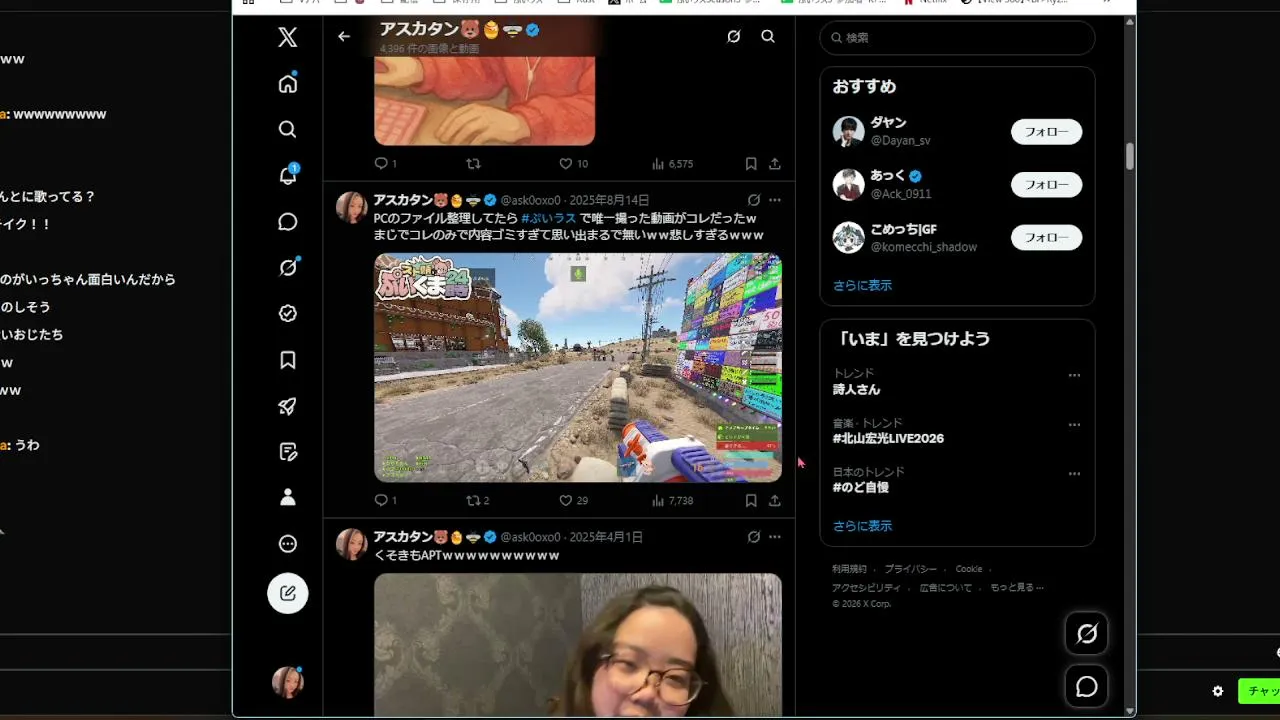View analytics showing 6,575 views

[x=672, y=163]
